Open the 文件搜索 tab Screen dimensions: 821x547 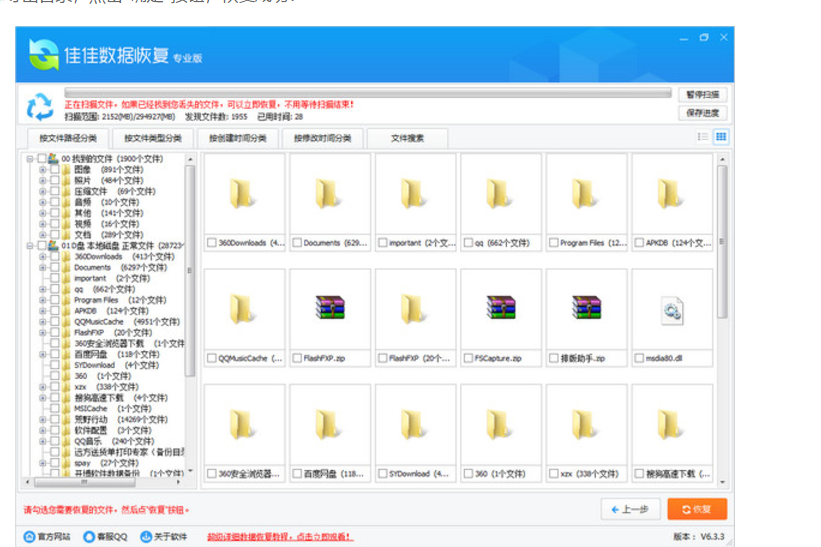coord(407,138)
